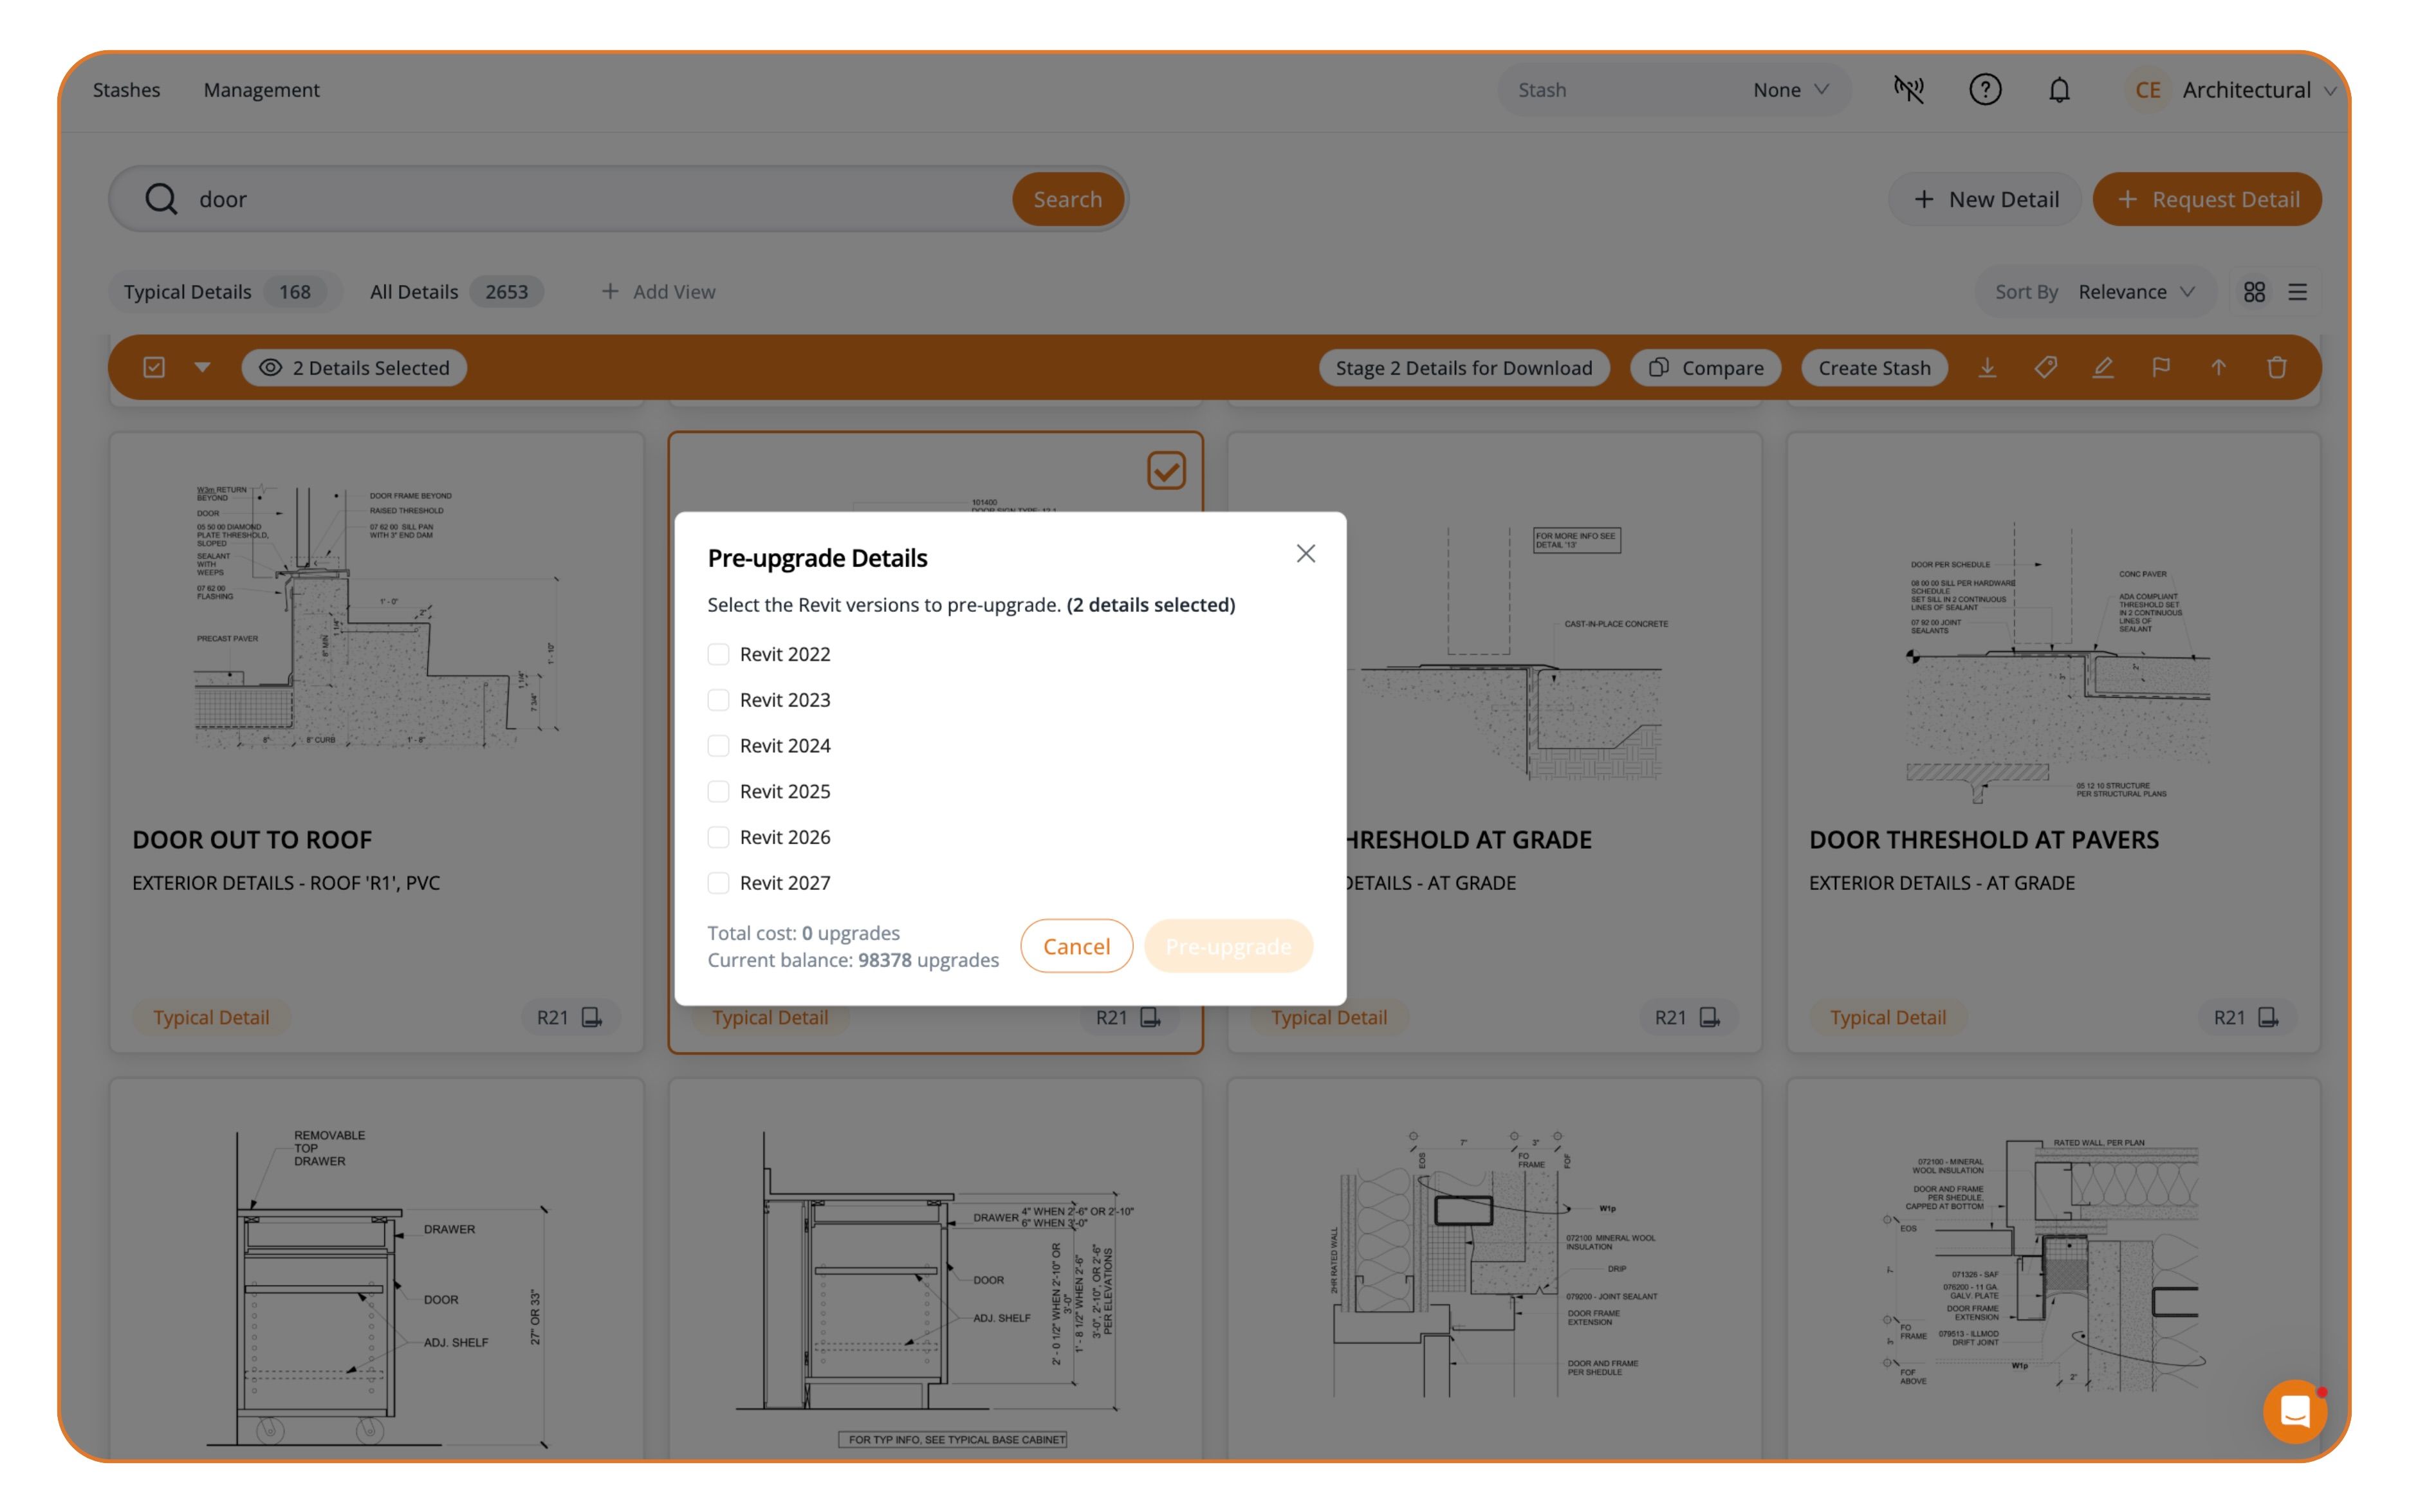Switch to grid view layout
This screenshot has height=1512, width=2409.
pyautogui.click(x=2254, y=292)
